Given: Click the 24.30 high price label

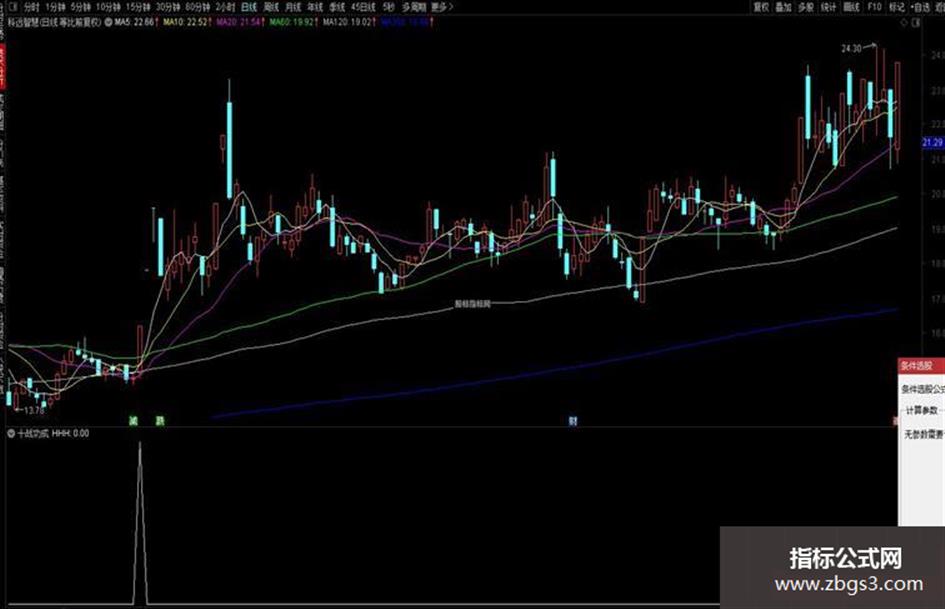Looking at the screenshot, I should point(851,48).
